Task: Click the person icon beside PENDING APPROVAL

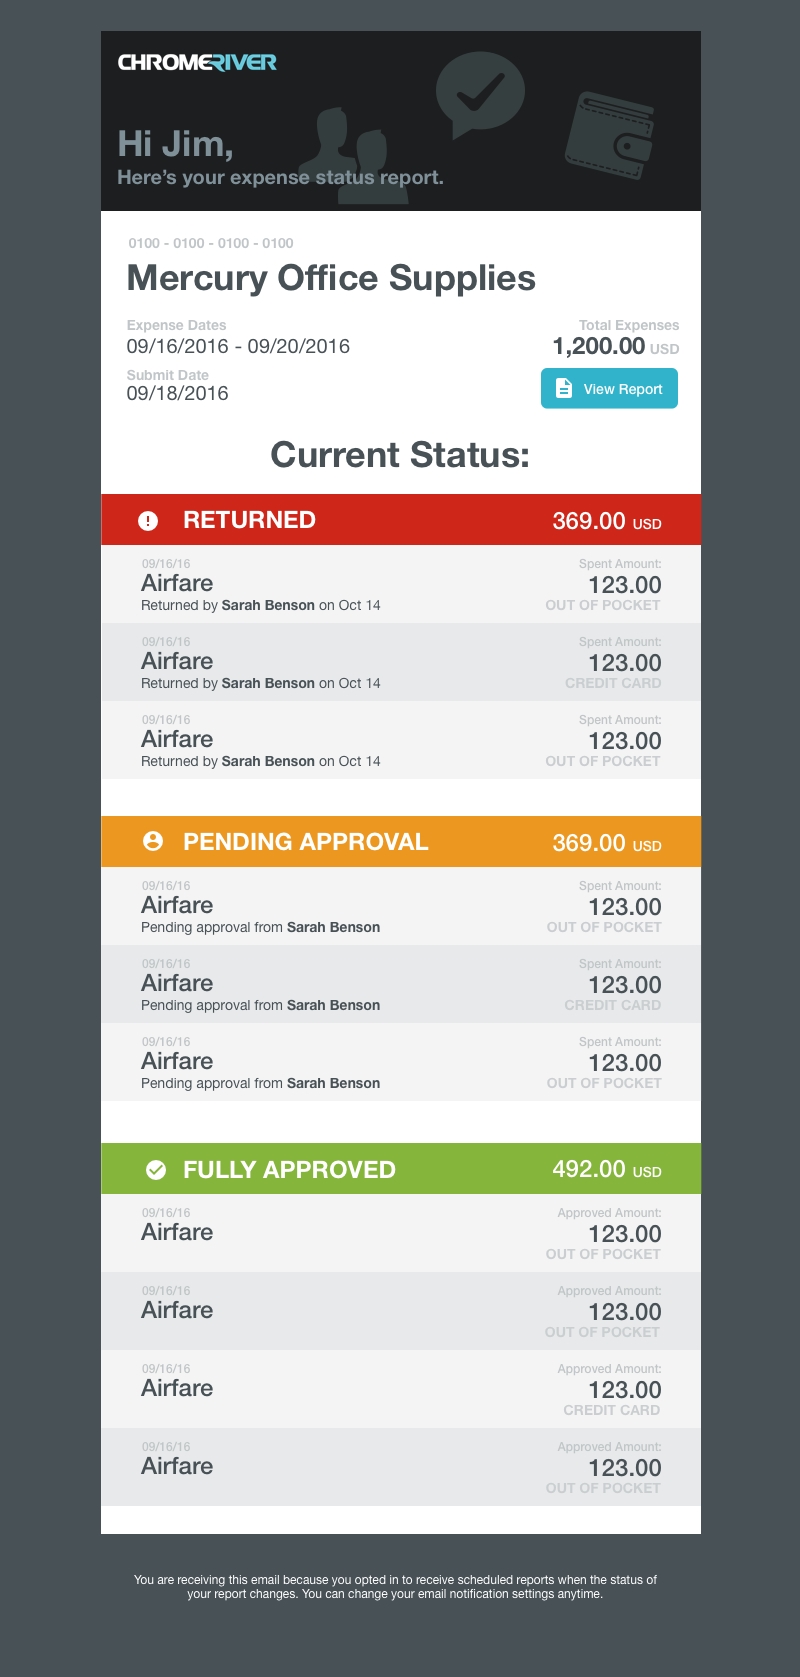Action: click(x=153, y=842)
